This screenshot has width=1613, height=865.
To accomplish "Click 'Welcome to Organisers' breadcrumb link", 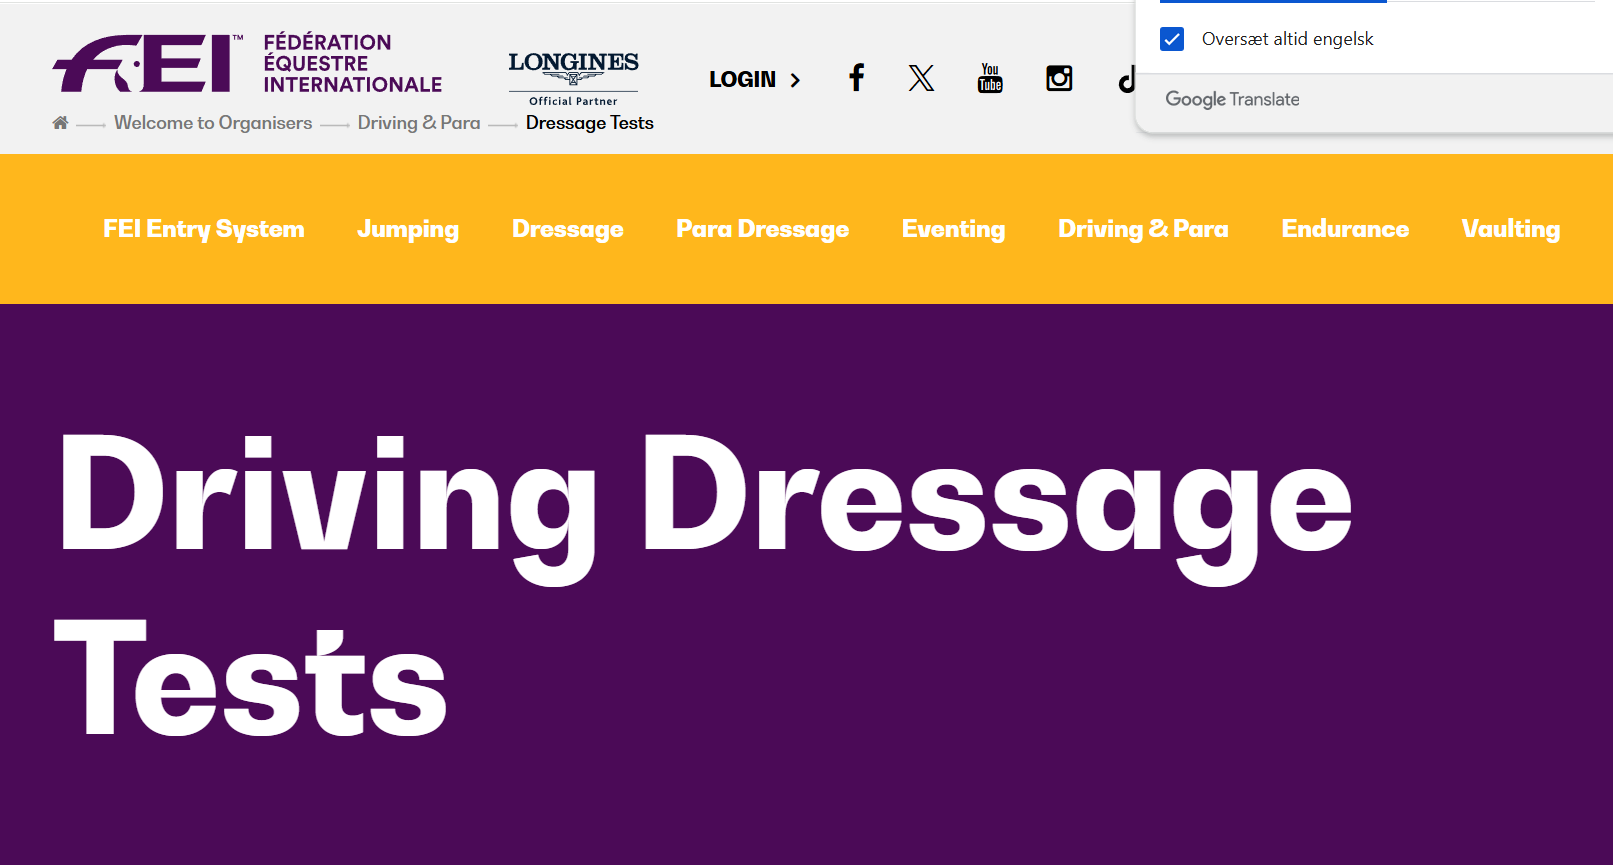I will (213, 123).
